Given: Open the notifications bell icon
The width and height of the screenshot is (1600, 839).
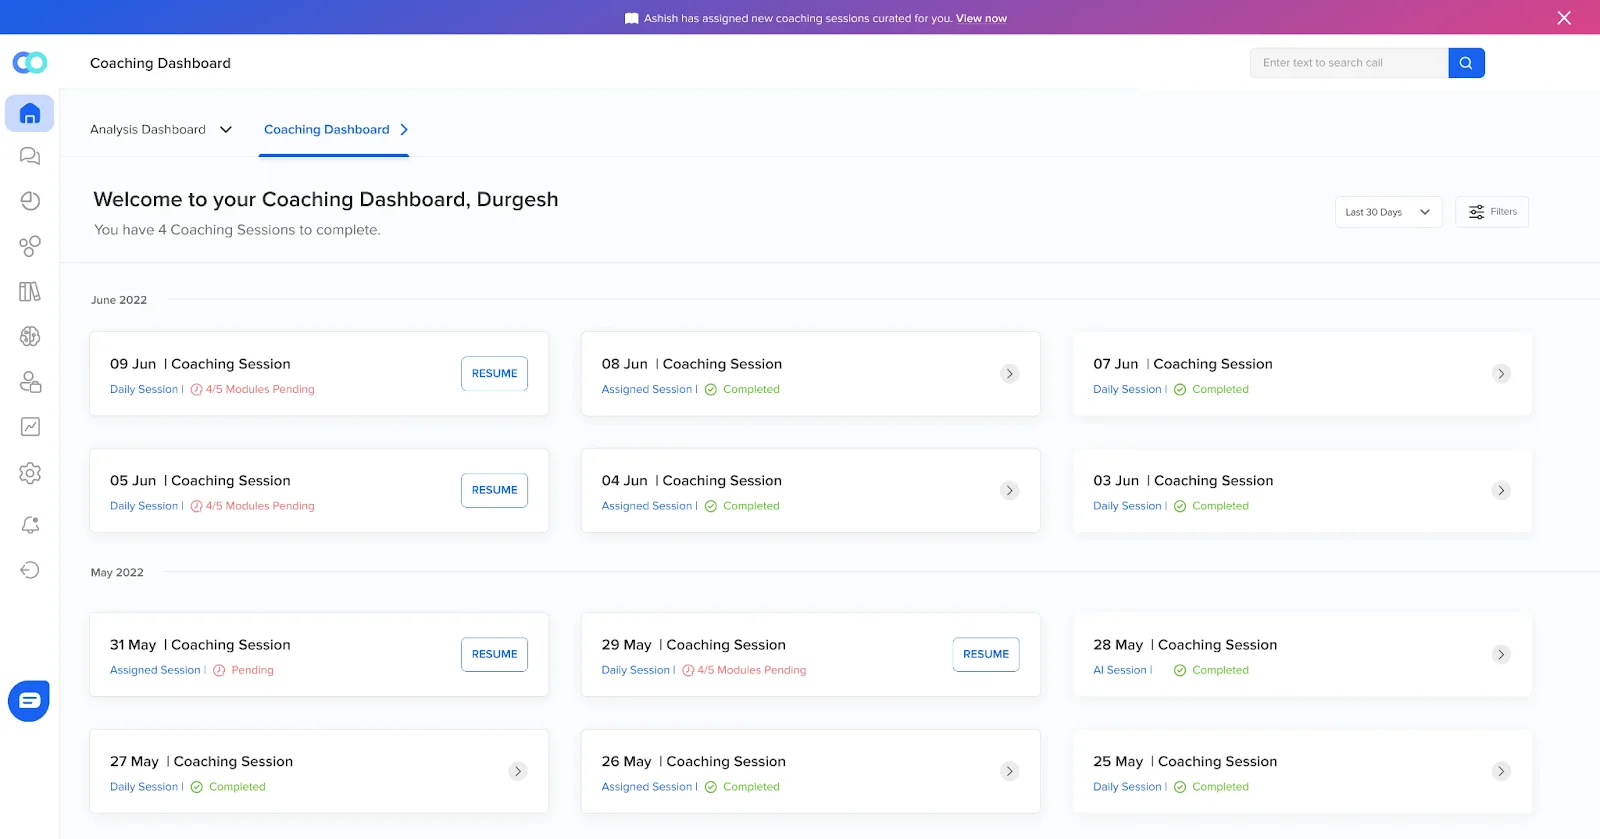Looking at the screenshot, I should 30,525.
